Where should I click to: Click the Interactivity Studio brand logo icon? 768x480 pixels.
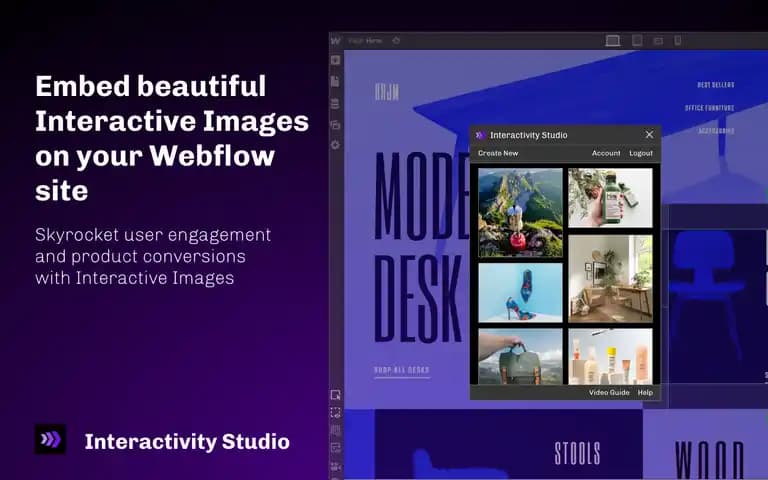[50, 439]
